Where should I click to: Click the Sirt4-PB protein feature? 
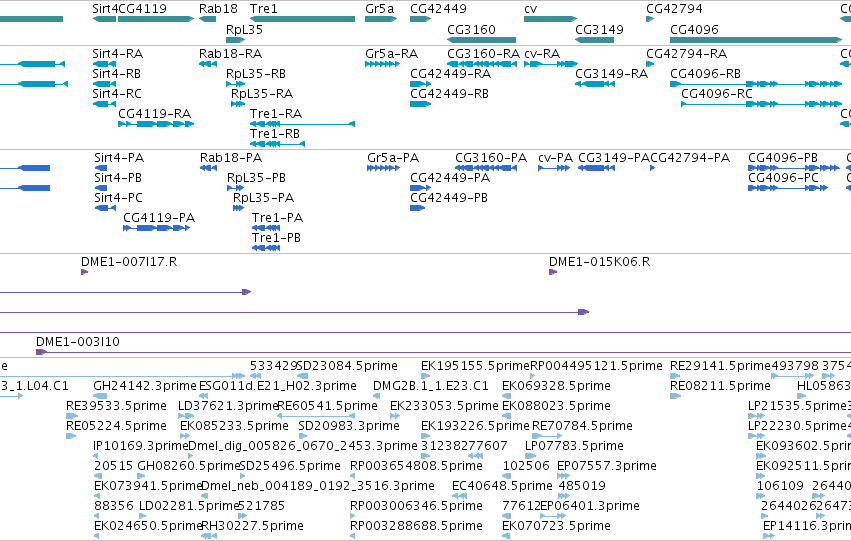(x=100, y=188)
